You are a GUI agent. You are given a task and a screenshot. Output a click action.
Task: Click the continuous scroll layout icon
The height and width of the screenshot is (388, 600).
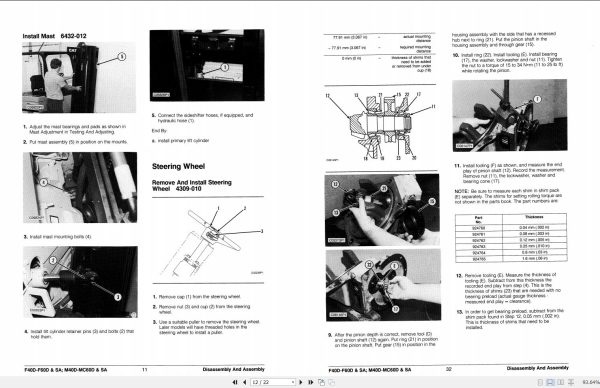point(571,382)
